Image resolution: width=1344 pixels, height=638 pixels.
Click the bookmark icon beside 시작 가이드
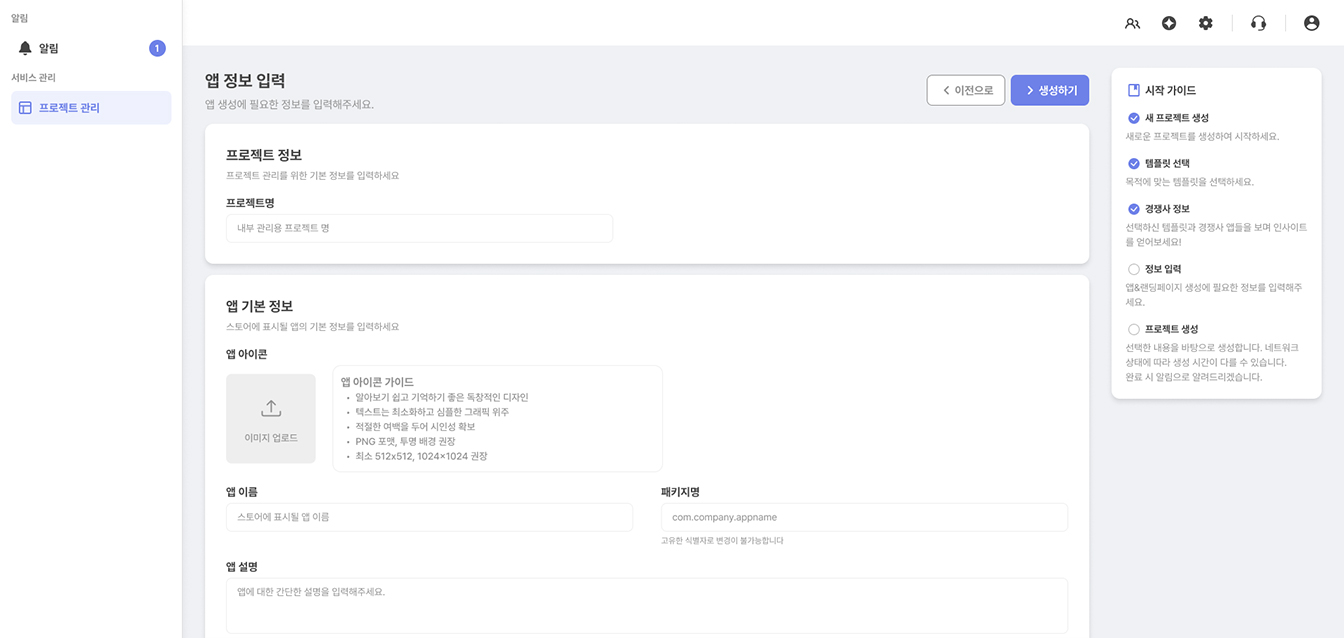click(x=1134, y=88)
